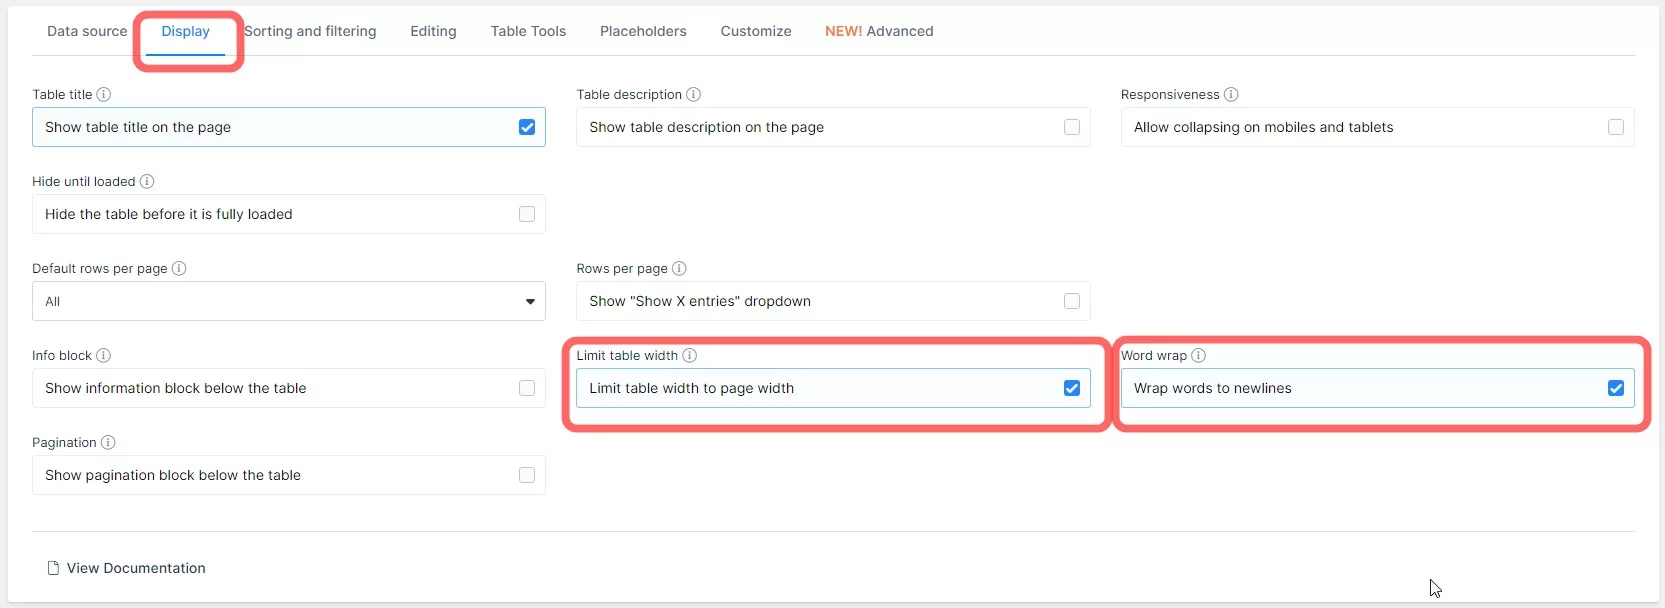This screenshot has height=608, width=1665.
Task: Click info icon next to Responsiveness
Action: click(1231, 95)
